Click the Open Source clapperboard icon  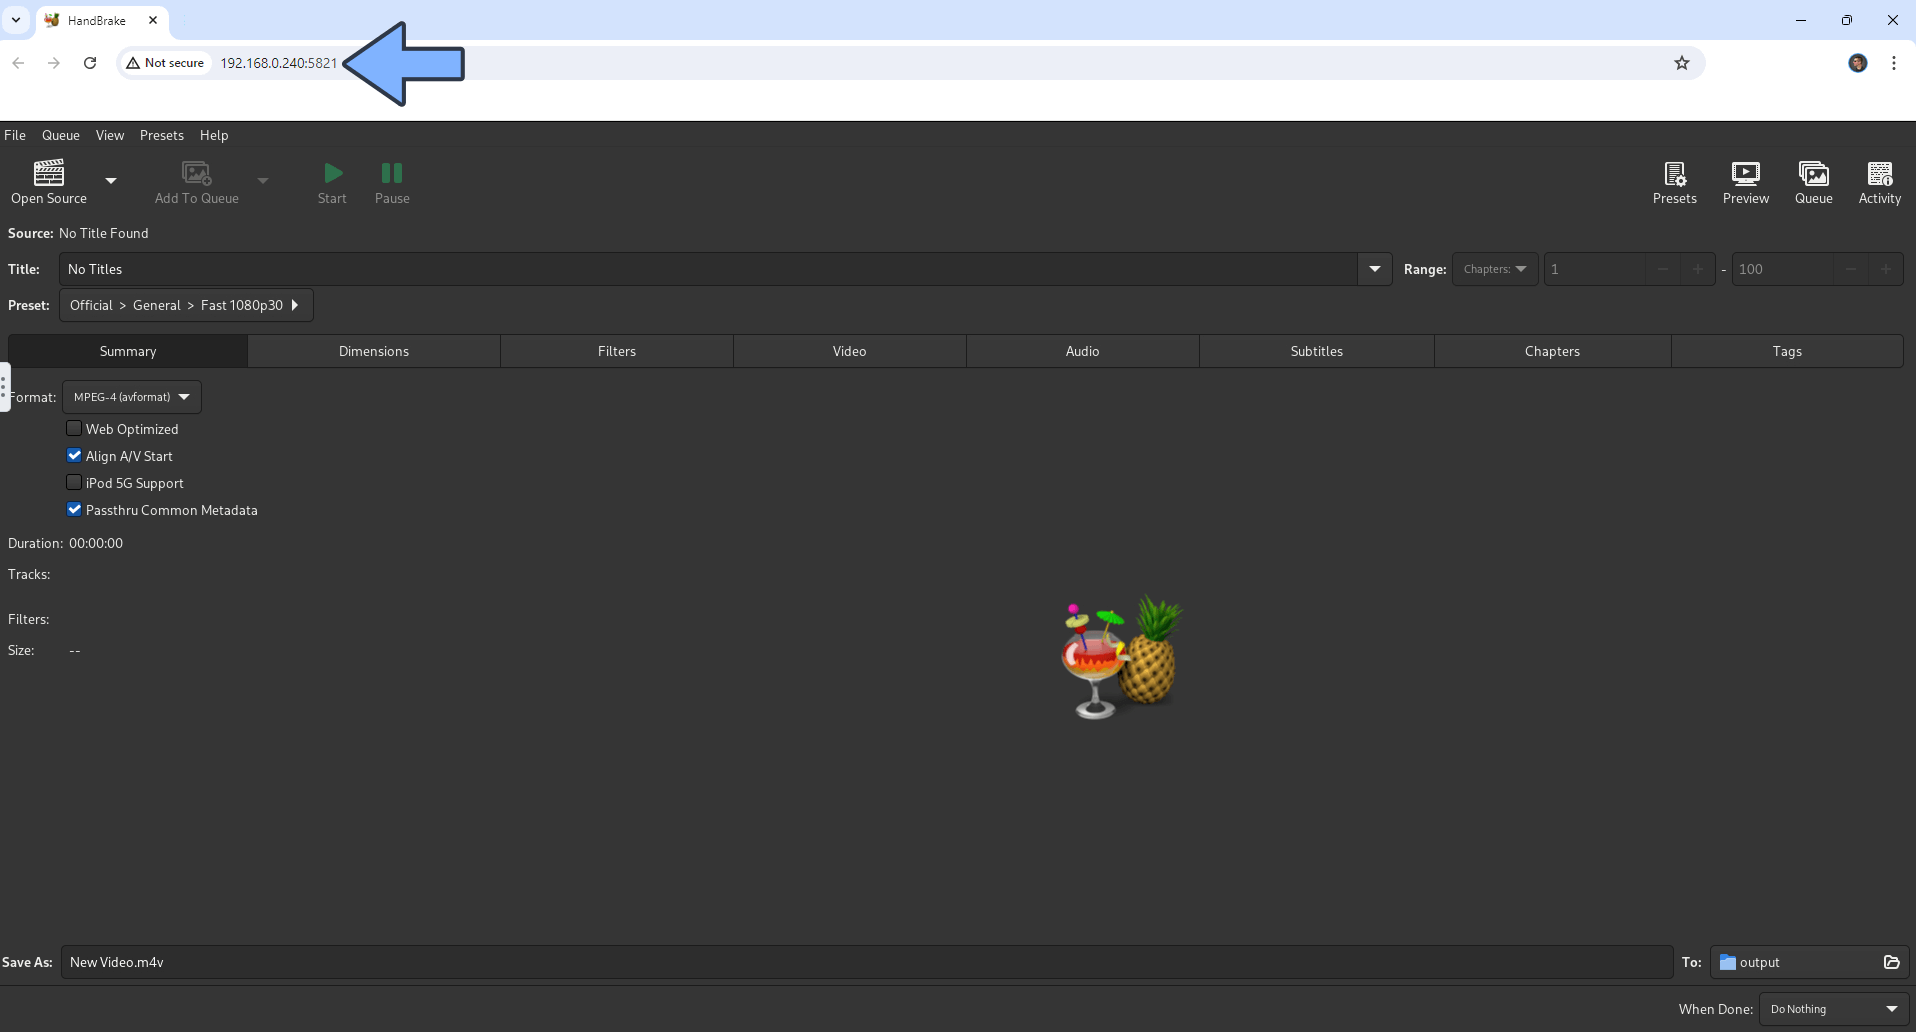(48, 173)
